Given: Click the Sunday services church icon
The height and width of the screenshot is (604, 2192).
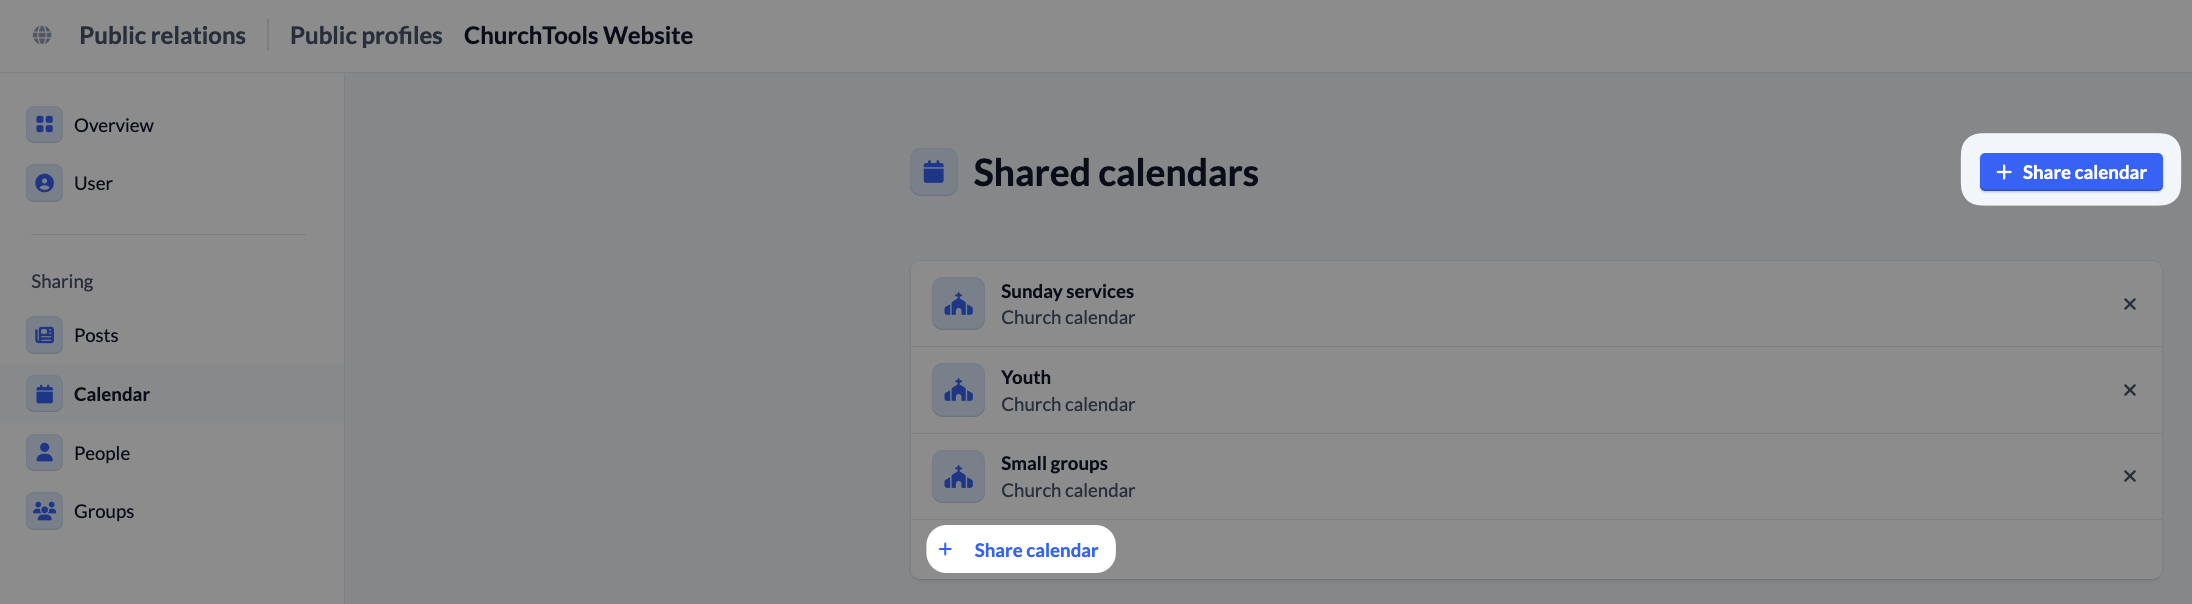Looking at the screenshot, I should click(x=958, y=304).
